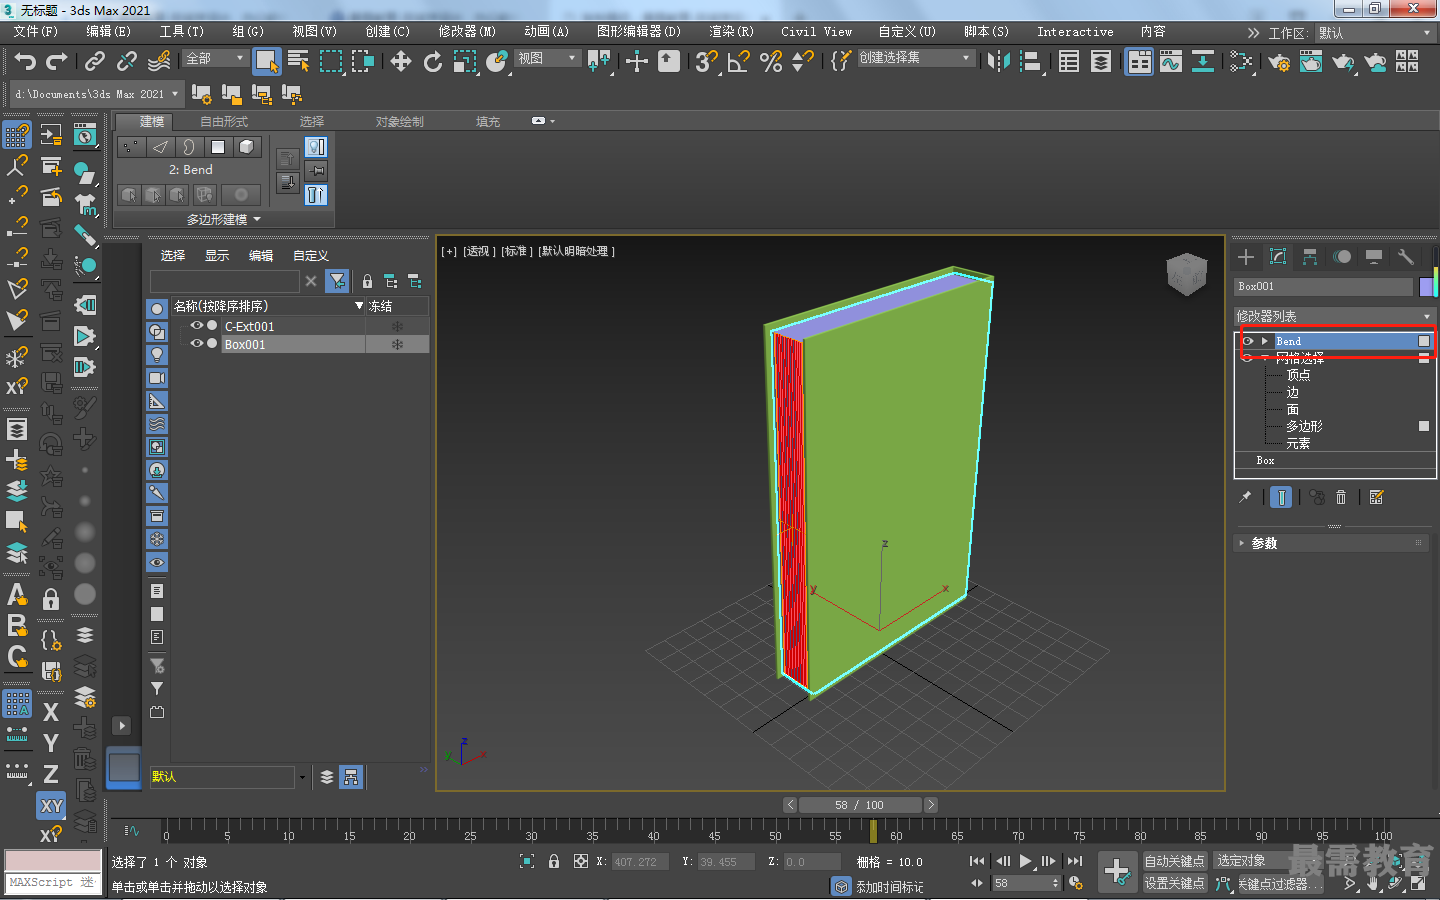Open the 修改器(M) menu
Viewport: 1440px width, 900px height.
(467, 32)
